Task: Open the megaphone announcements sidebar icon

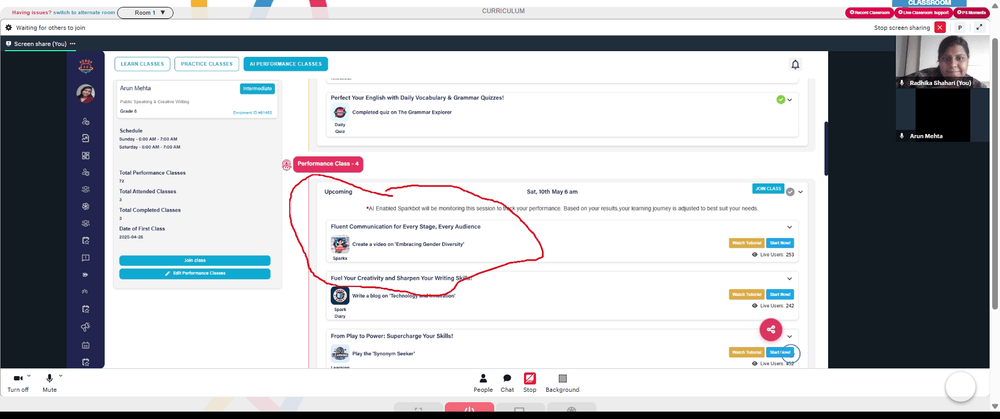Action: 85,327
